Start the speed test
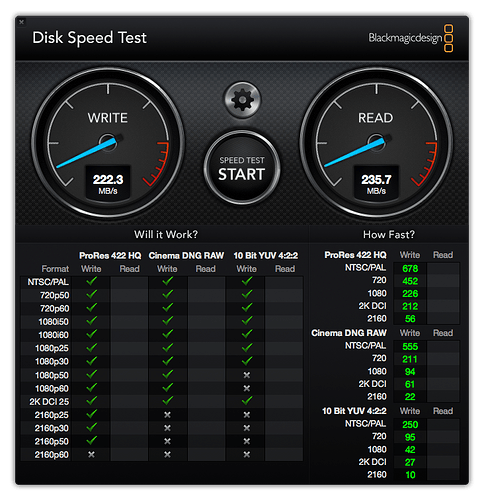Viewport: 484px width, 500px height. pyautogui.click(x=242, y=168)
